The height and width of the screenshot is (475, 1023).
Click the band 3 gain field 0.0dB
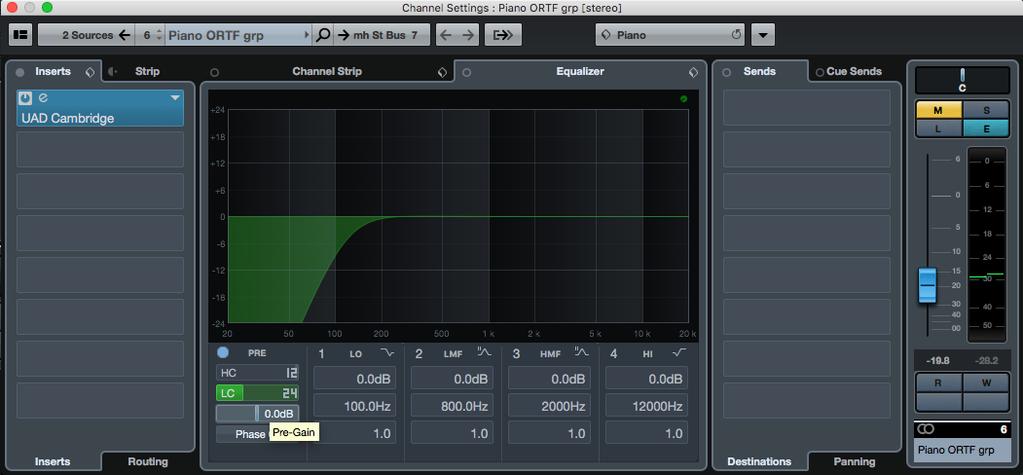pyautogui.click(x=549, y=378)
